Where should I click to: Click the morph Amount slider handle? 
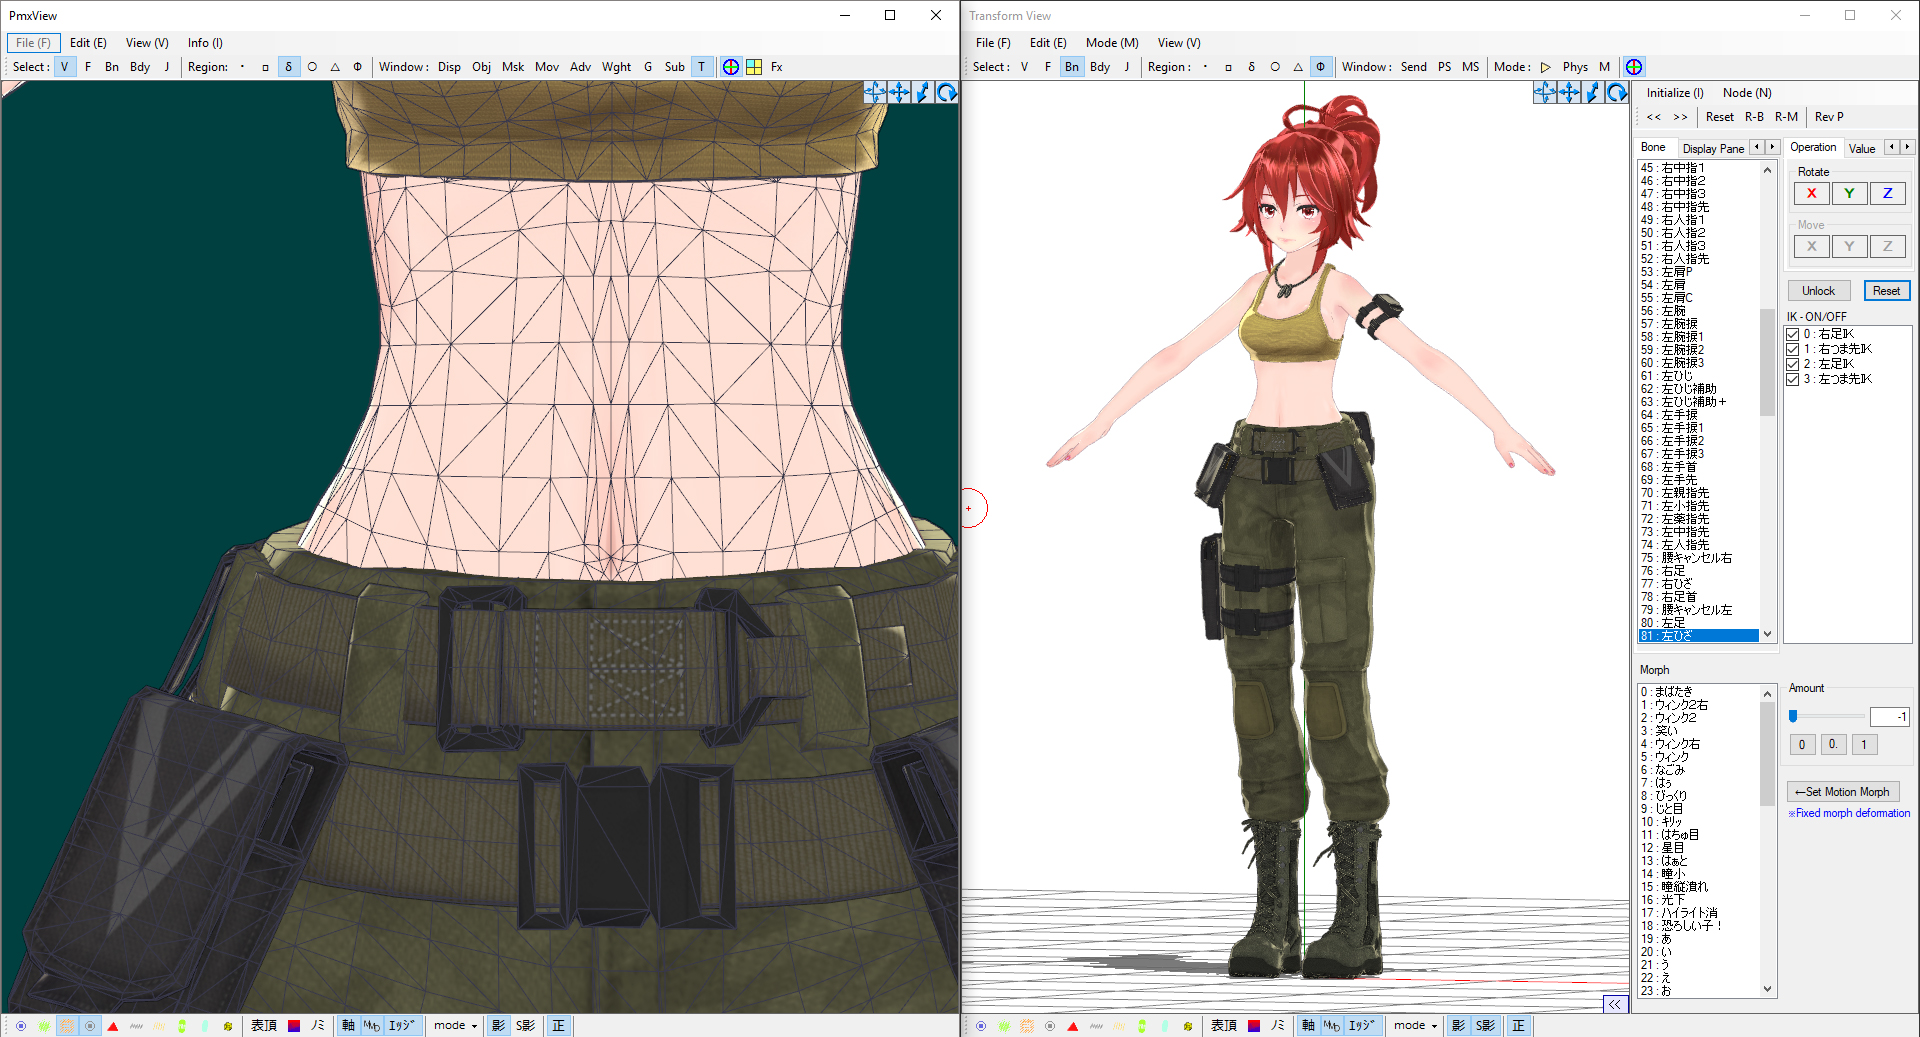point(1793,716)
